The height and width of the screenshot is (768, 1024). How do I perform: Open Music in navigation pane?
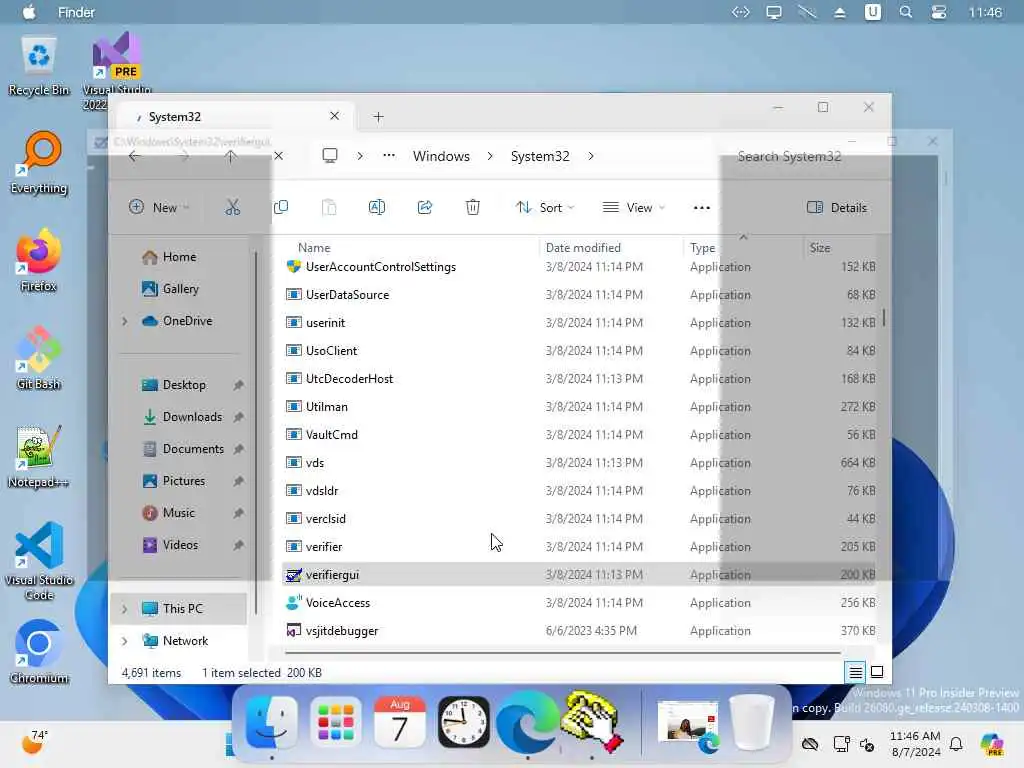point(168,513)
